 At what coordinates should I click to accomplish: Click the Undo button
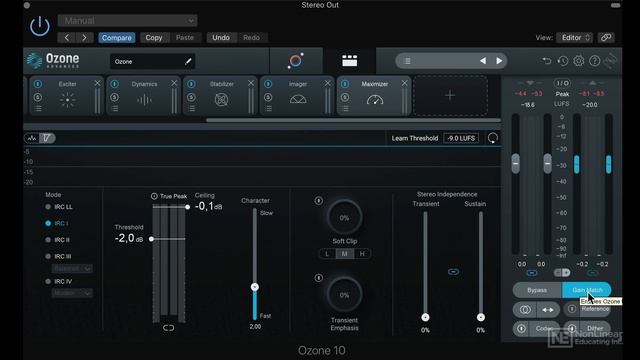point(221,38)
